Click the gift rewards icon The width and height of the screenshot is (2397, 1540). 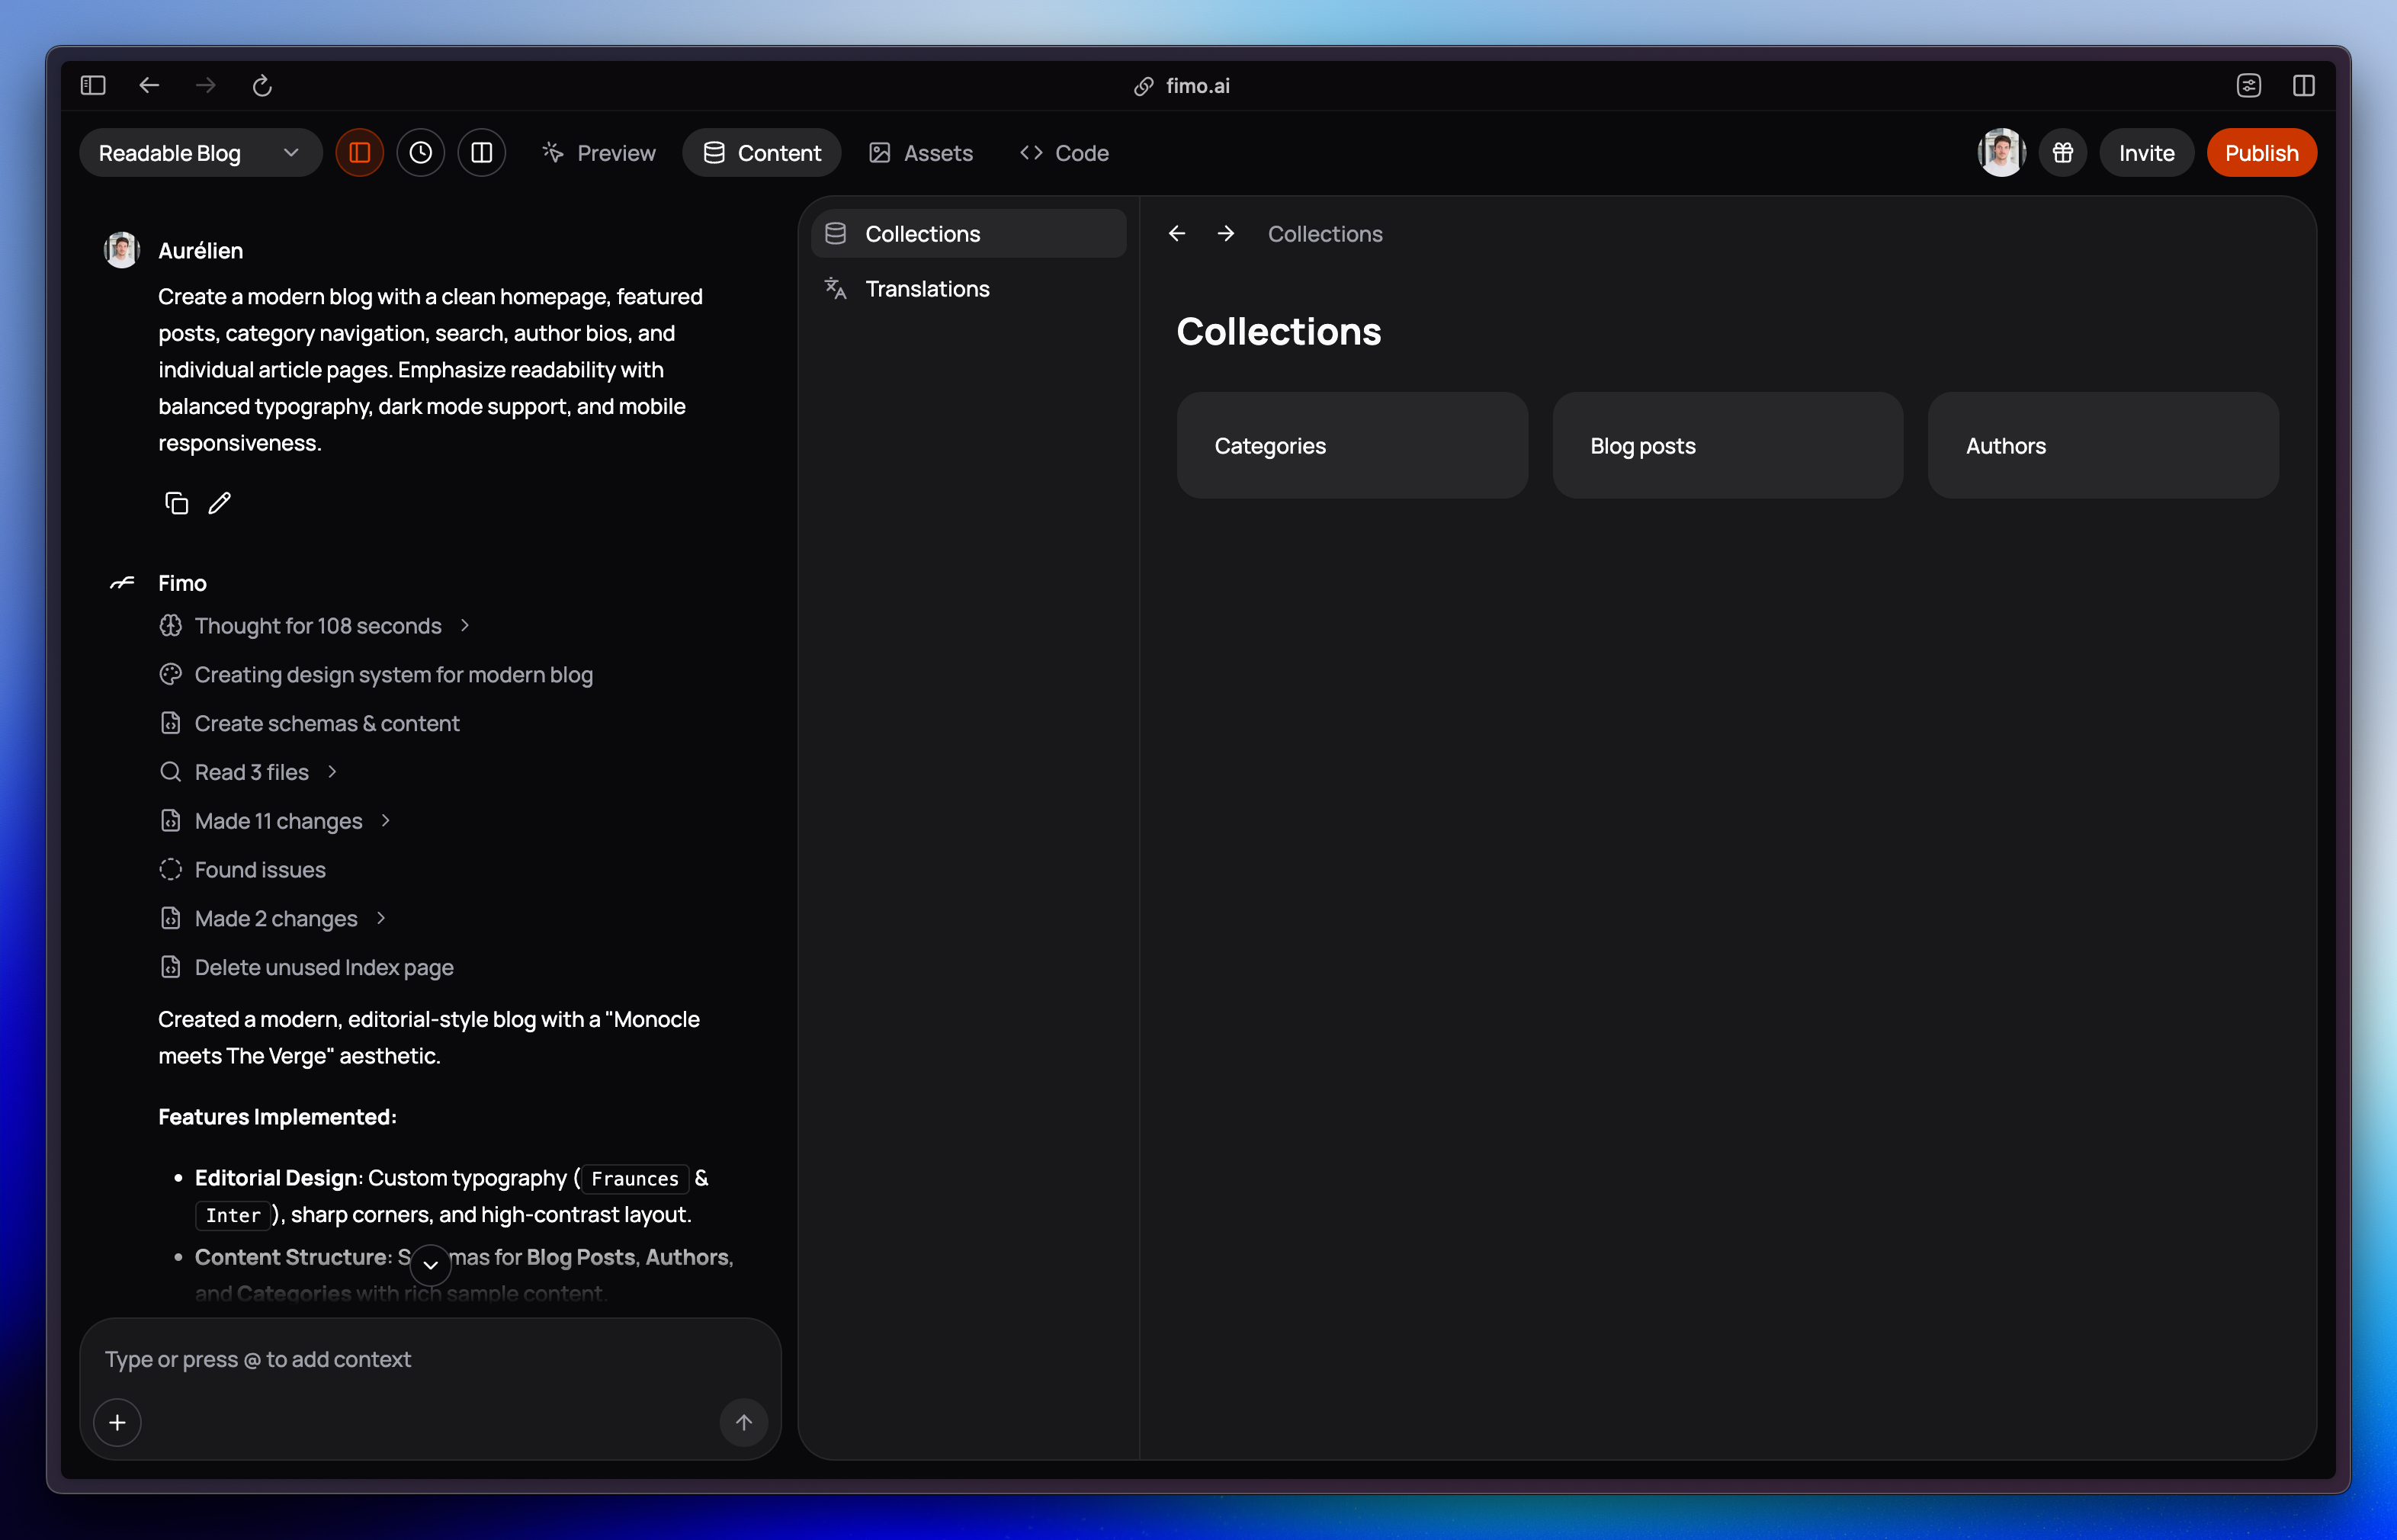tap(2063, 153)
